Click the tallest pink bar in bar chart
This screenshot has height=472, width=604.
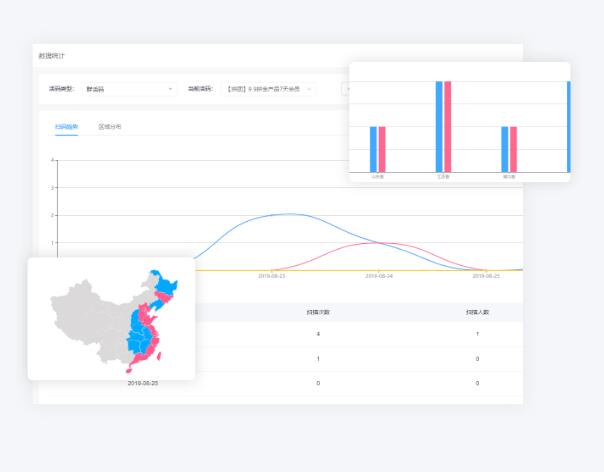point(448,126)
